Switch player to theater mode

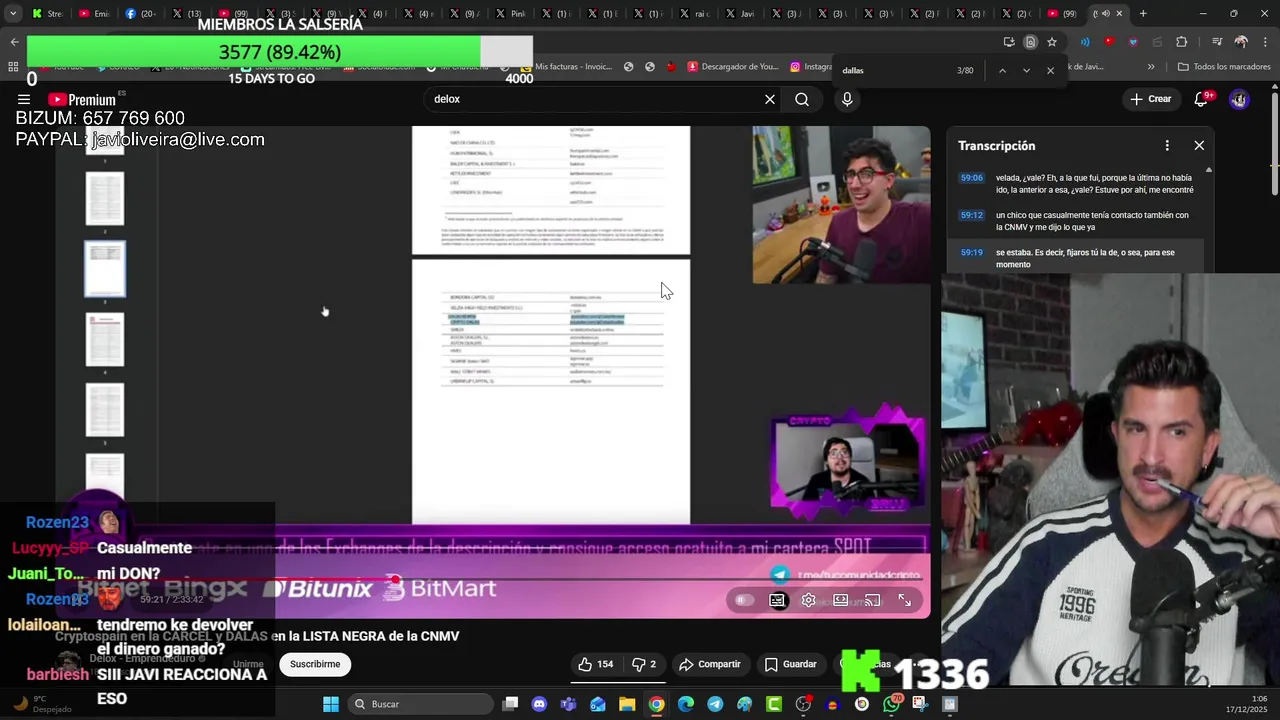click(841, 600)
